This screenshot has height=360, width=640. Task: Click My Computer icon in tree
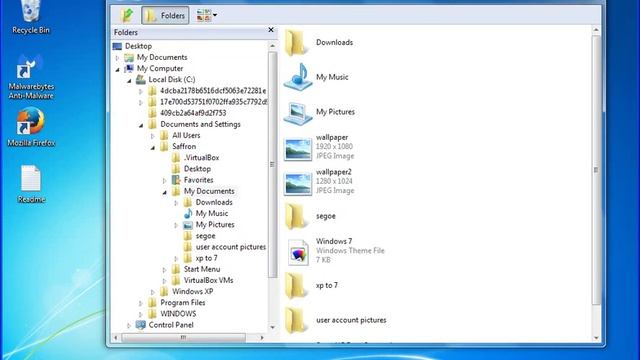(129, 68)
